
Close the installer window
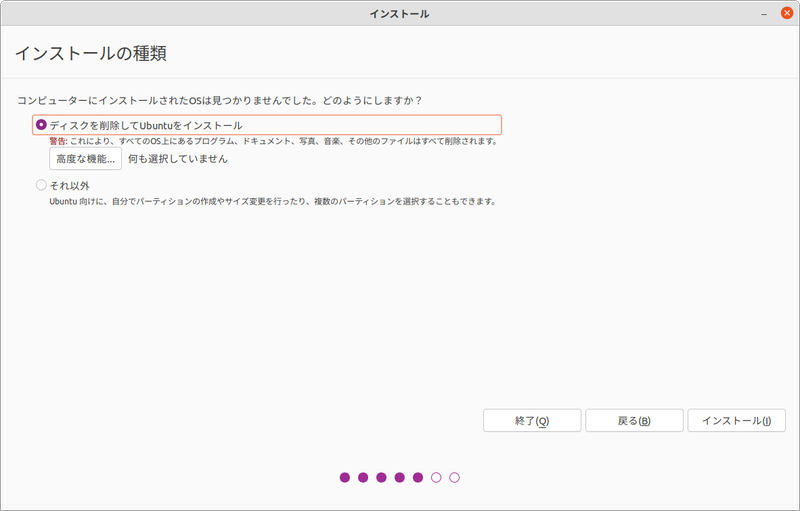pos(787,13)
